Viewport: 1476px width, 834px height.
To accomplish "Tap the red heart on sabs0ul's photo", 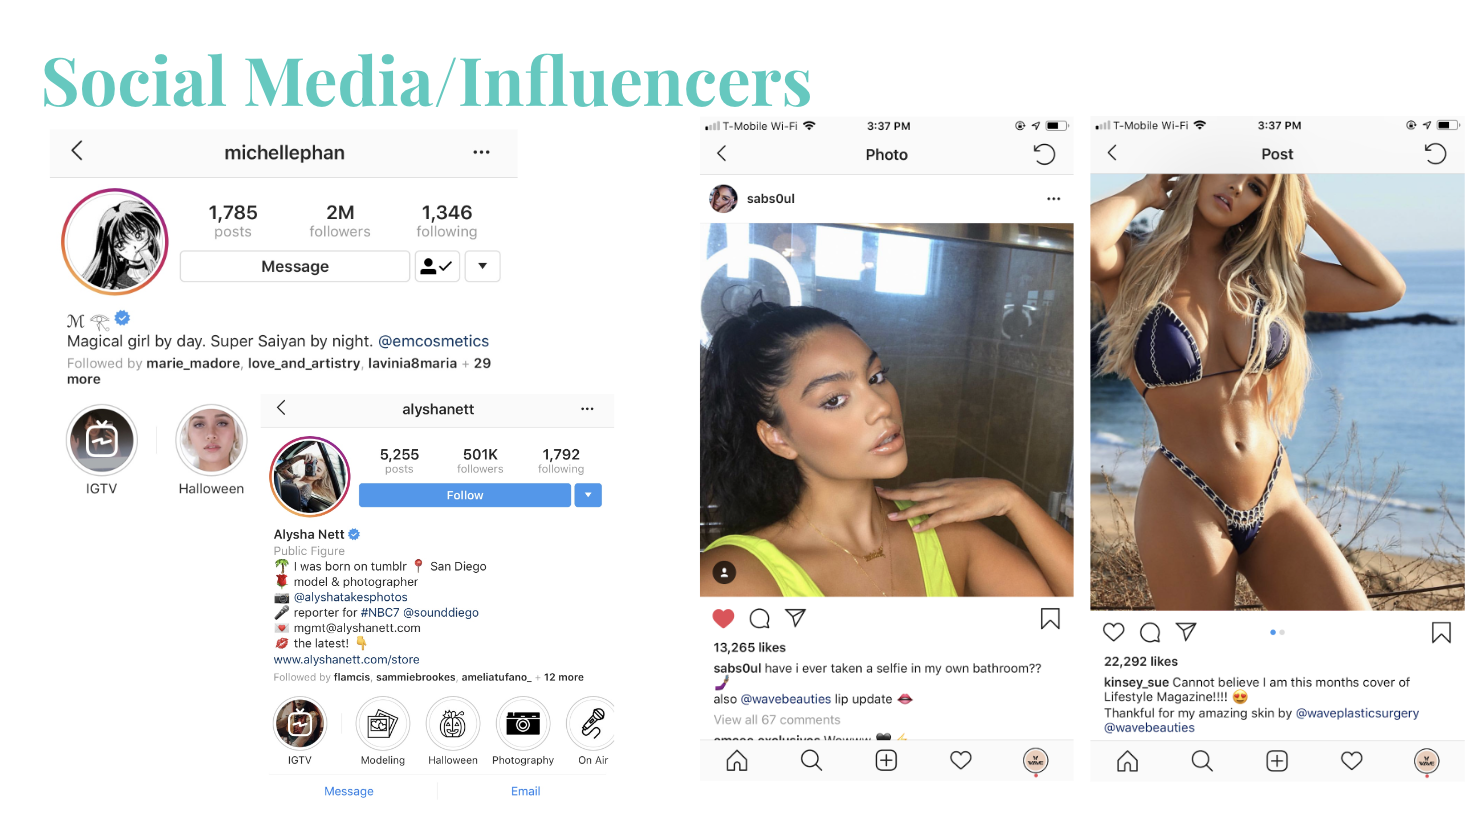I will [724, 619].
